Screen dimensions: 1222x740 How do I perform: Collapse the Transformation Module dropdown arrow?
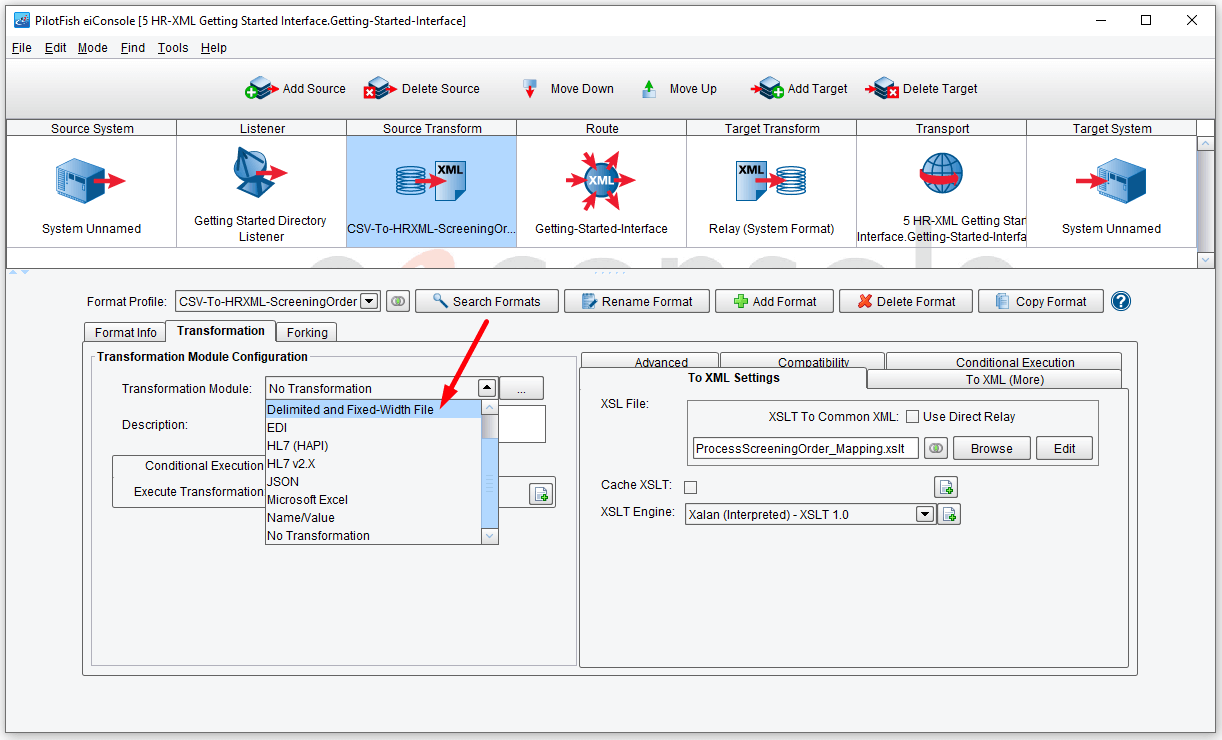tap(487, 388)
